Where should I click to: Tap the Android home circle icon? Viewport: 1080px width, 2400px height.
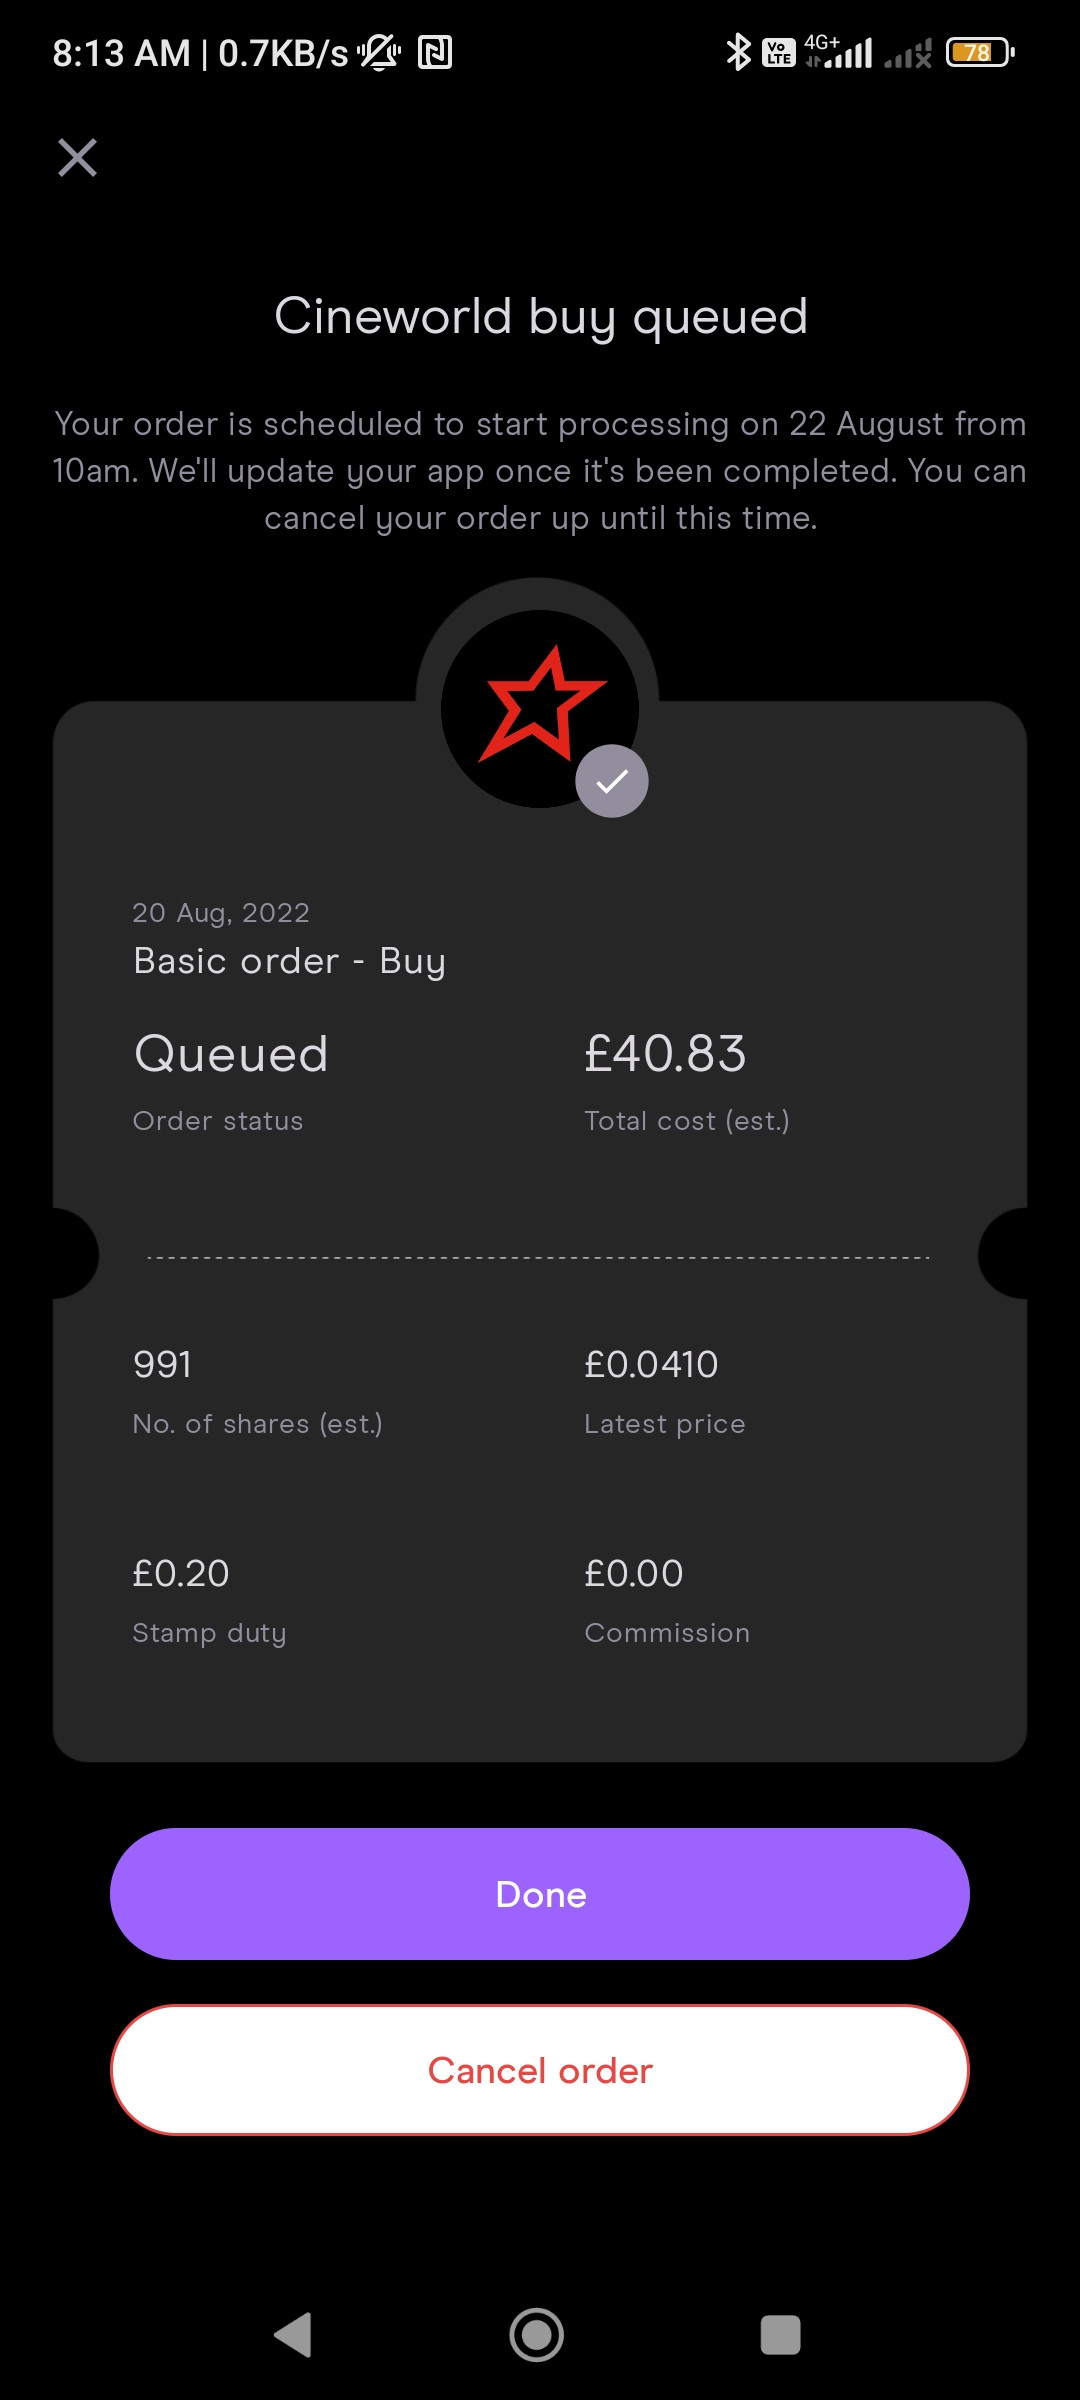click(537, 2335)
